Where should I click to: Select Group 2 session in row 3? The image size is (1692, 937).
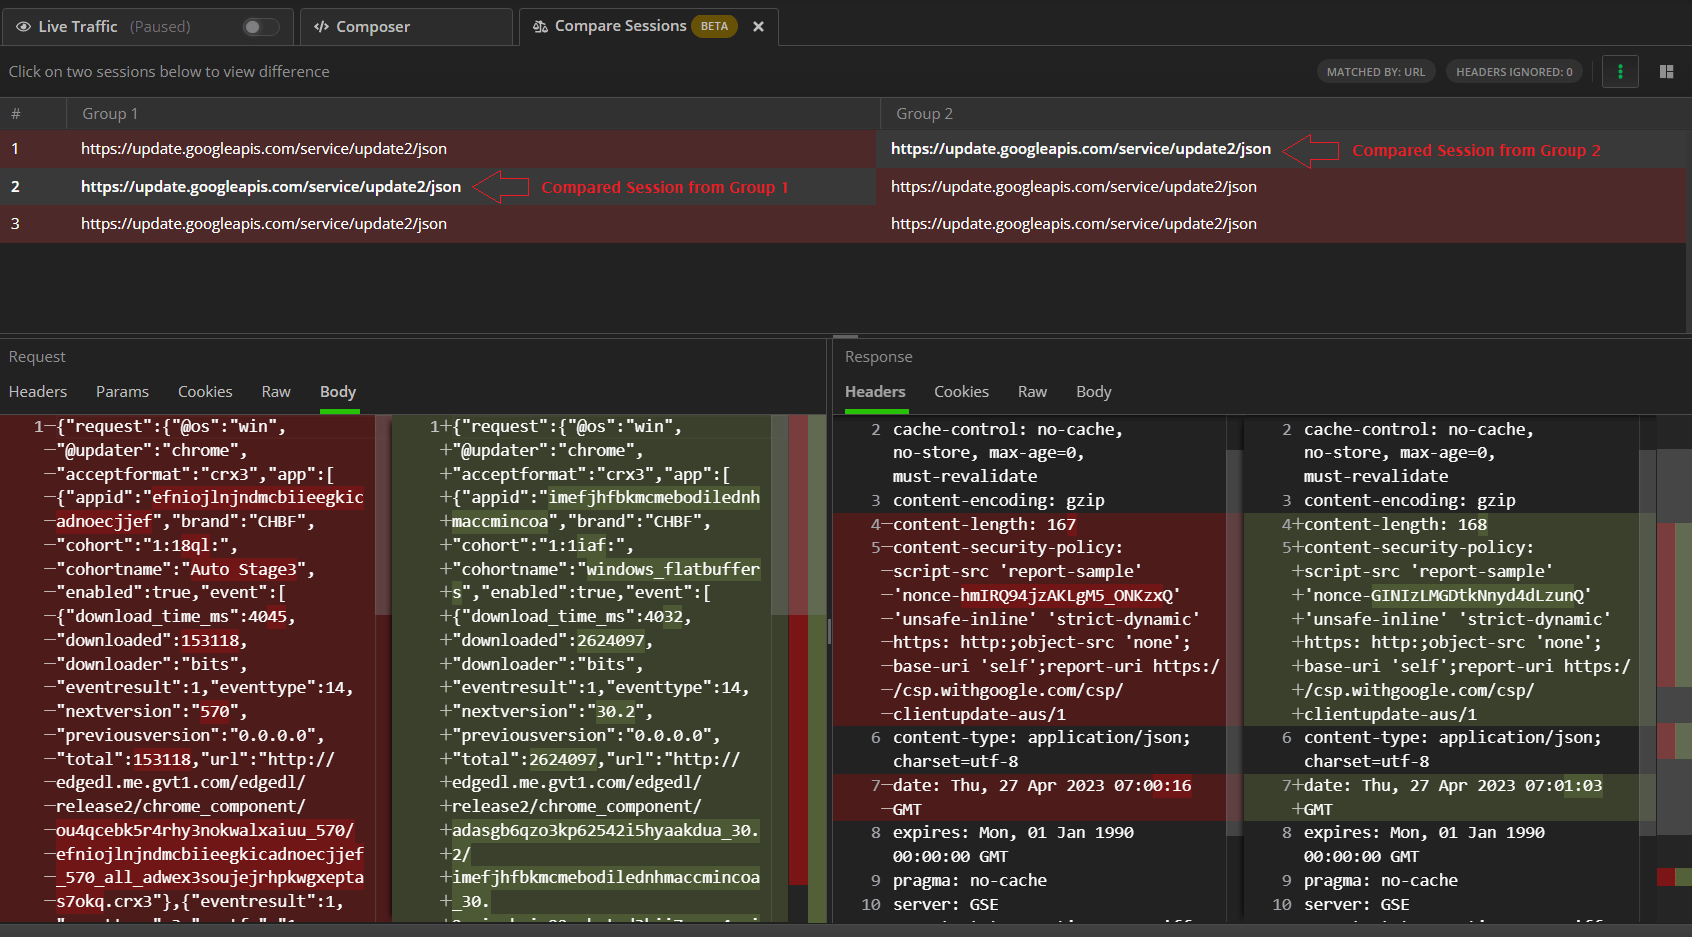(1074, 224)
